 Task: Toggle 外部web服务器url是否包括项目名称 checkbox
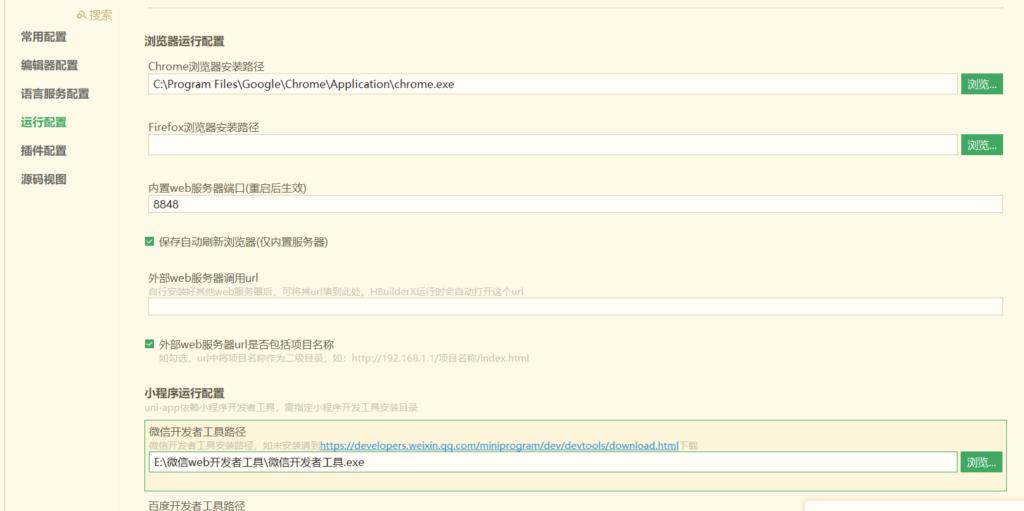coord(150,344)
